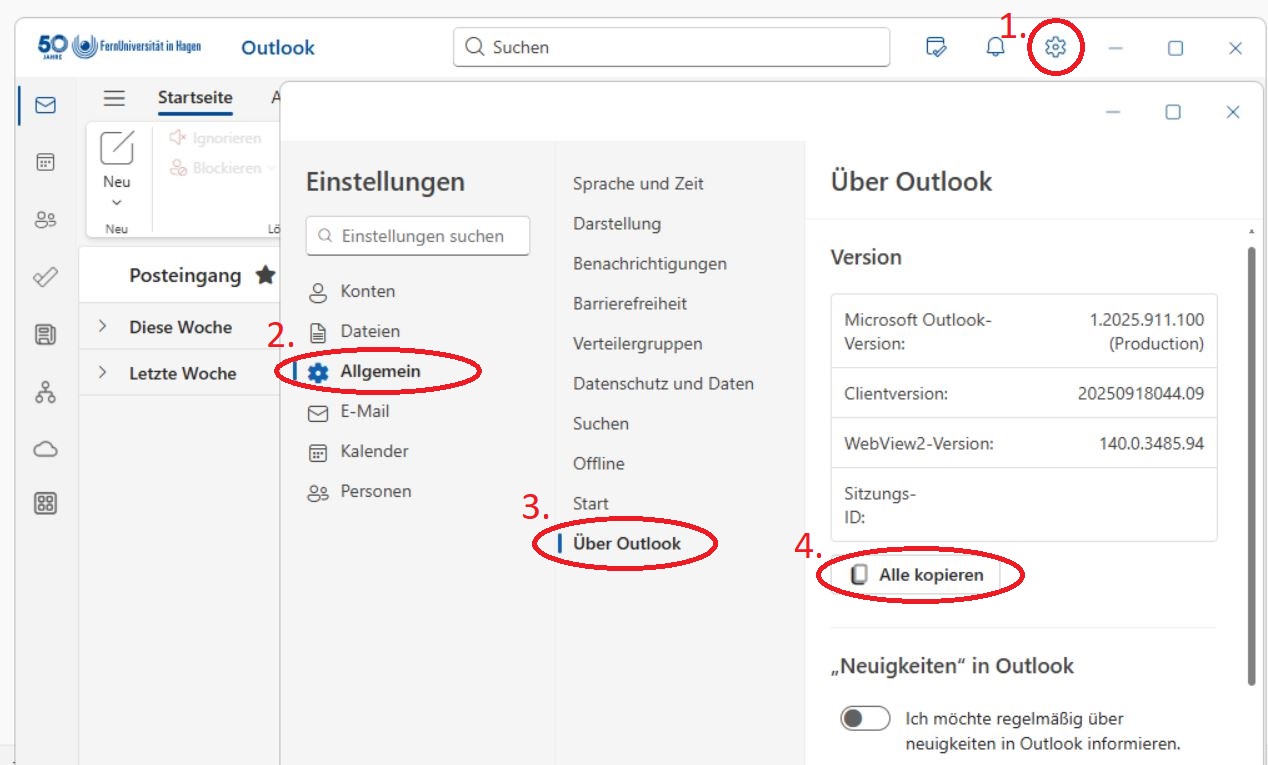Click the settings panel vertical scrollbar
This screenshot has width=1268, height=765.
click(1250, 460)
